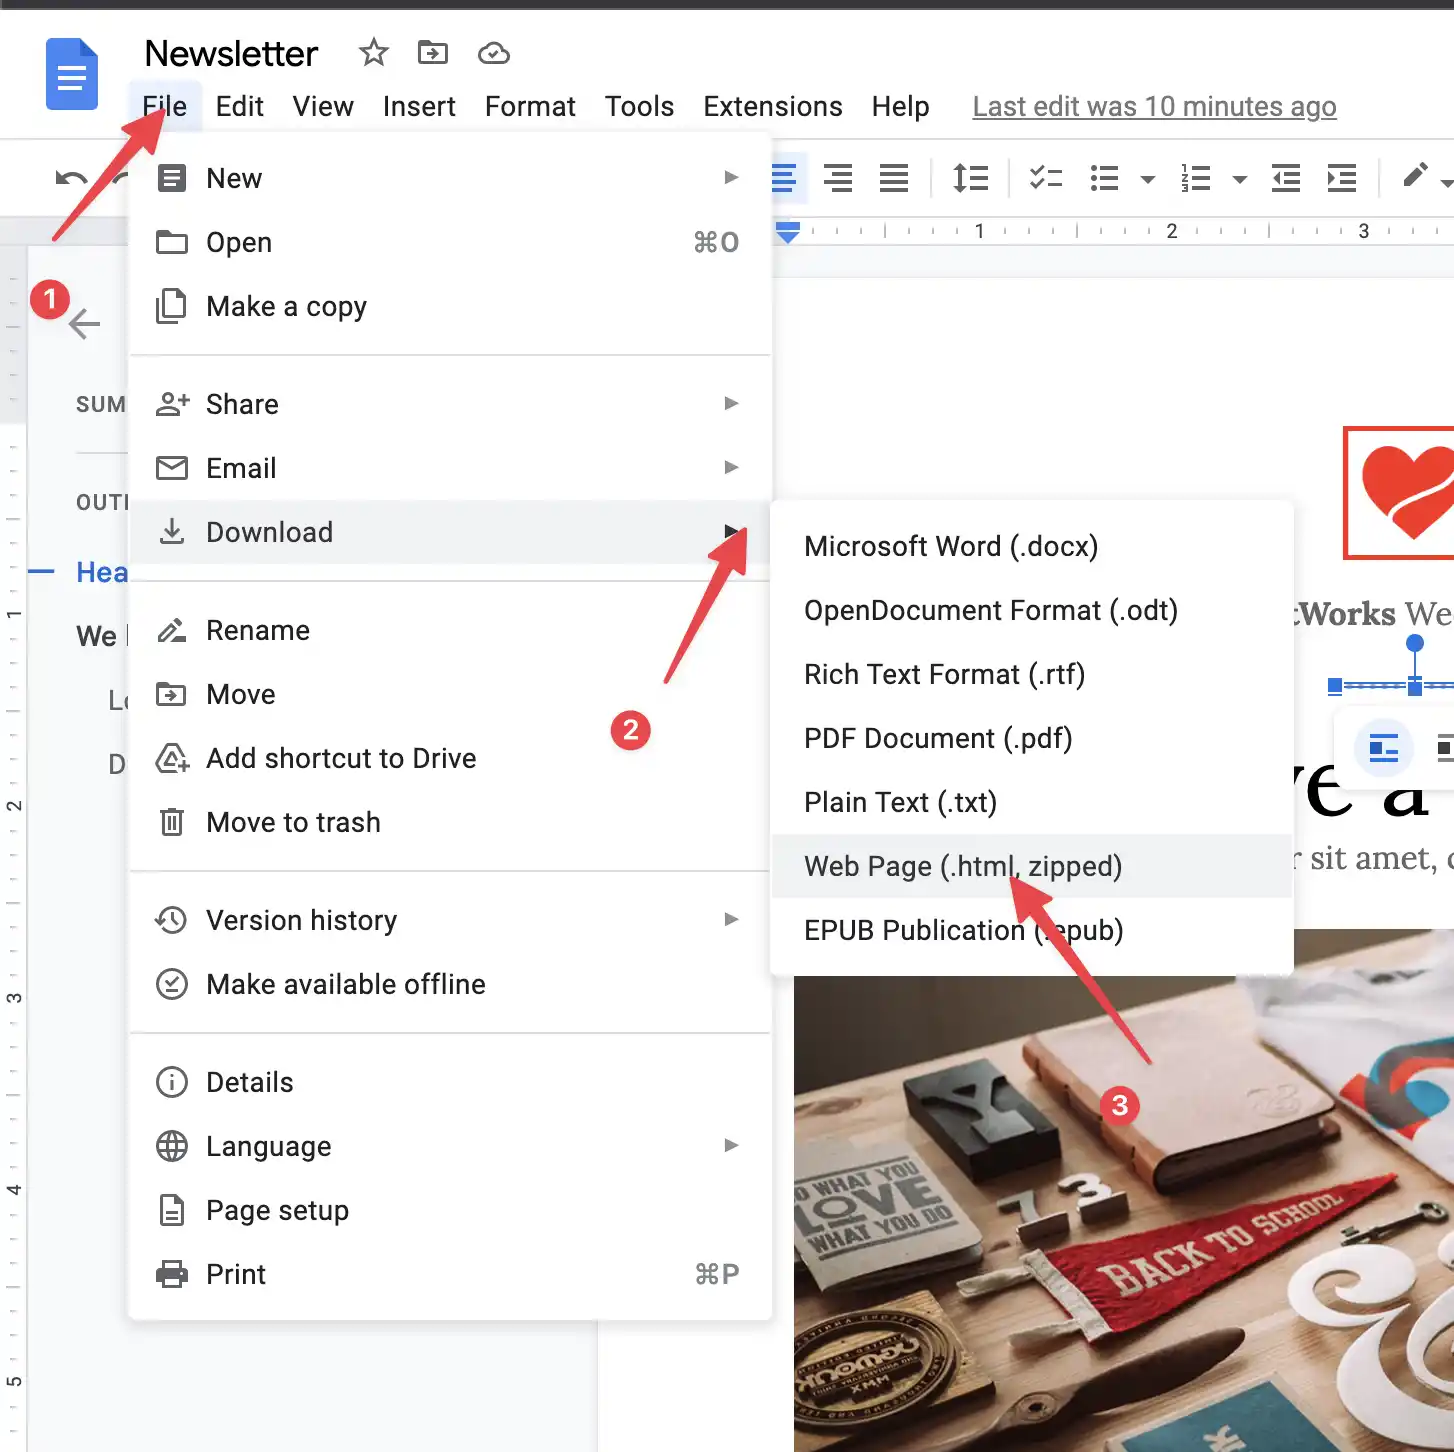Insert a checklist
Screen dimensions: 1454x1452
point(1046,179)
